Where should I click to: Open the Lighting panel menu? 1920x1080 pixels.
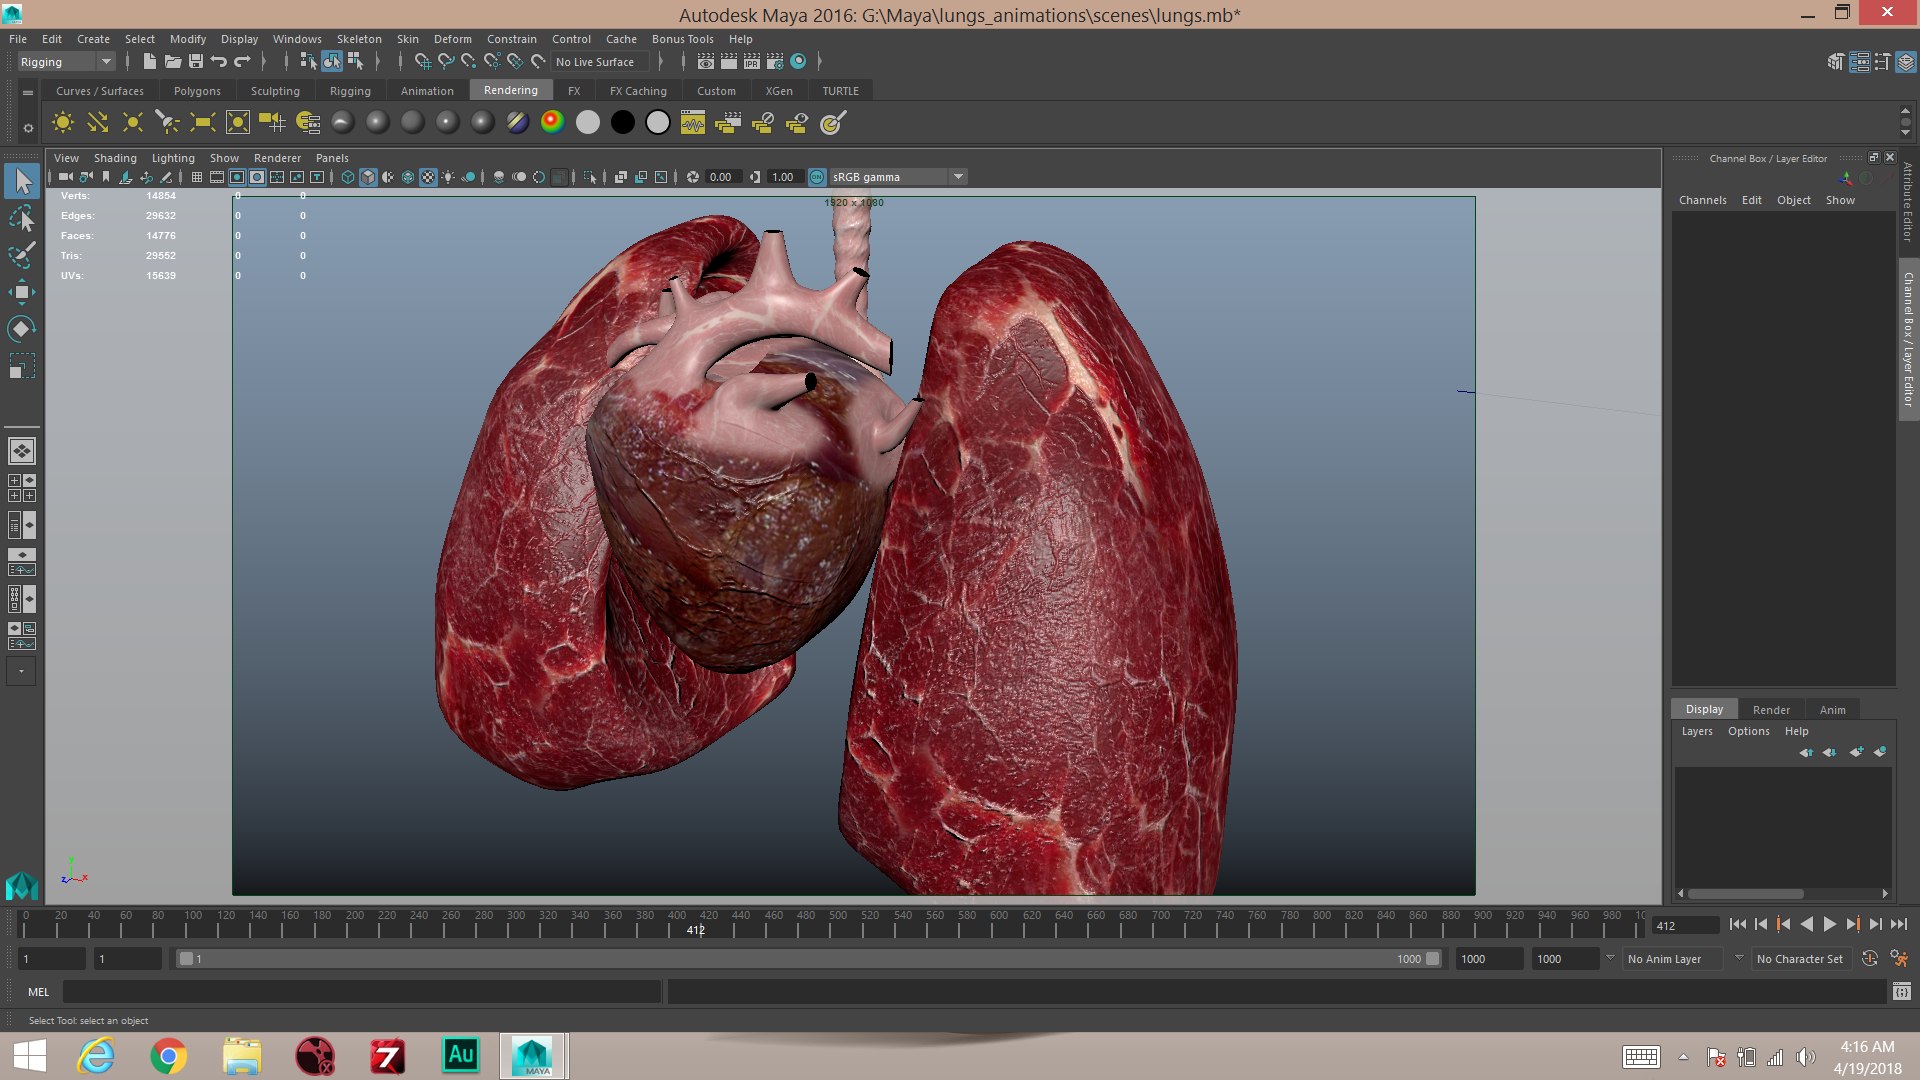click(173, 158)
